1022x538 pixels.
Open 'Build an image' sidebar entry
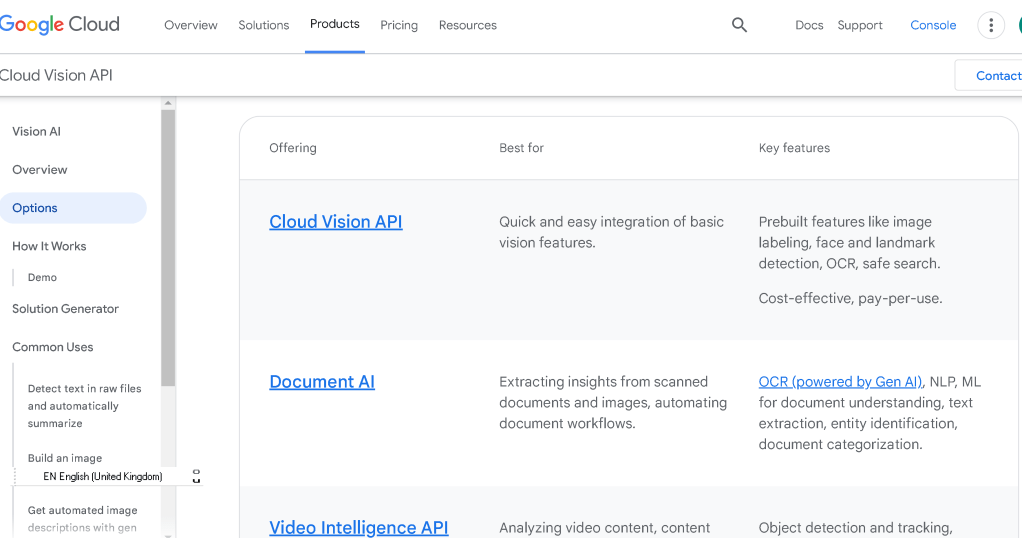[65, 458]
